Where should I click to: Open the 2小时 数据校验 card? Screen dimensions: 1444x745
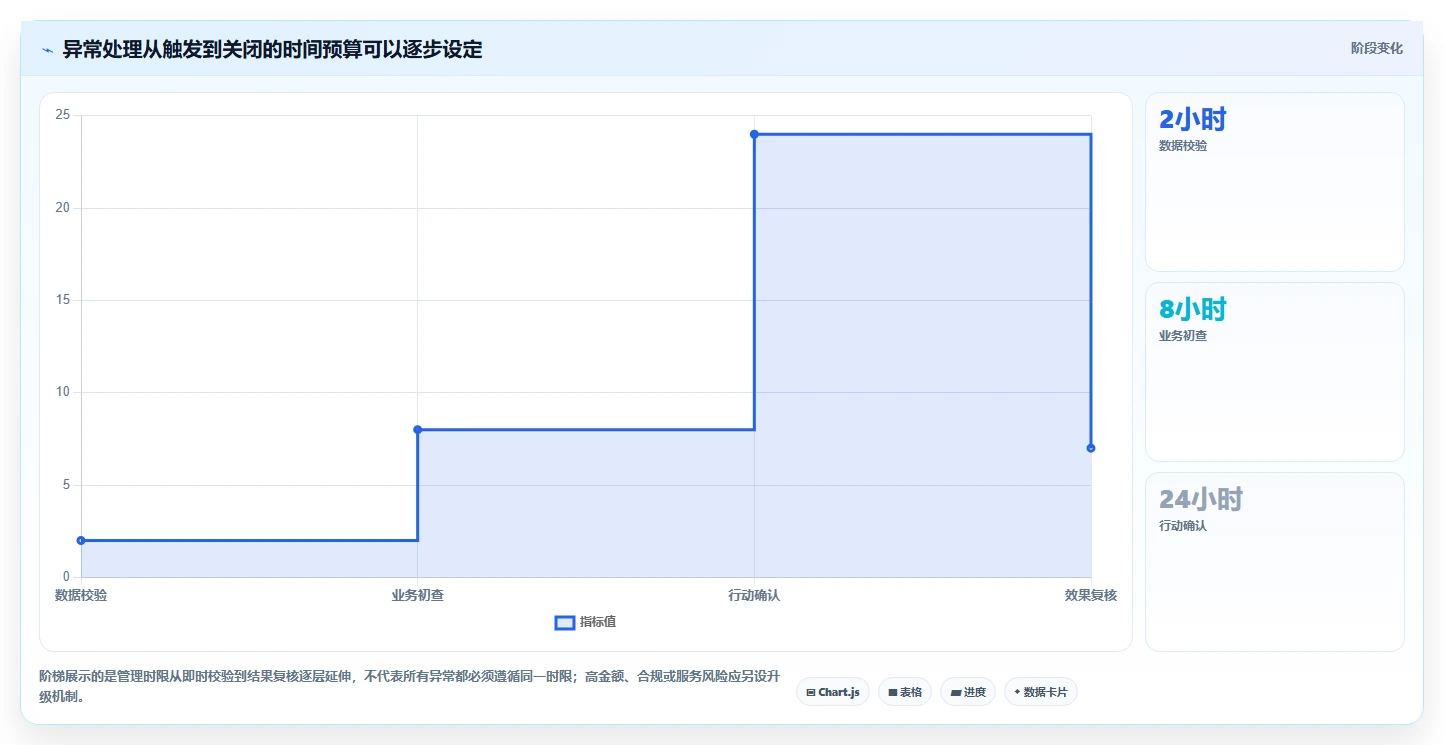1274,182
